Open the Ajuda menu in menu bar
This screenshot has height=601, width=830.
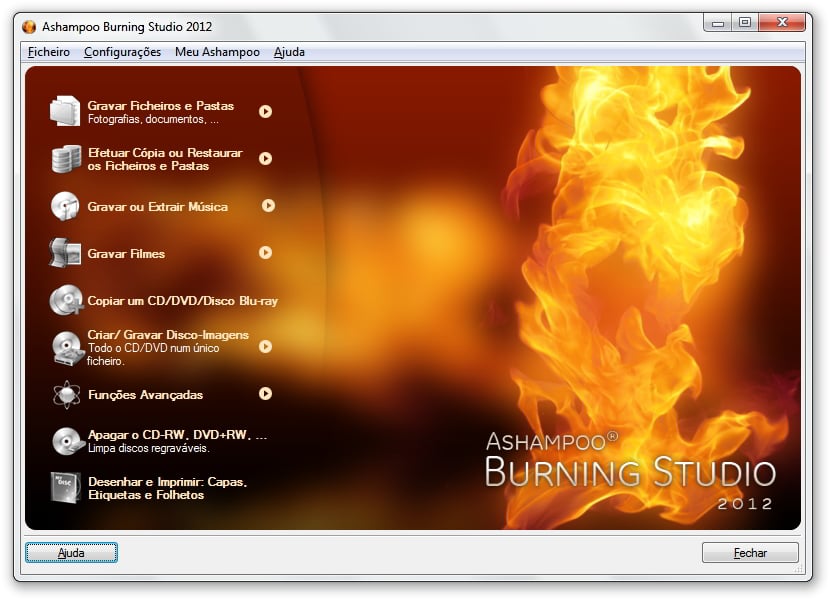point(289,52)
